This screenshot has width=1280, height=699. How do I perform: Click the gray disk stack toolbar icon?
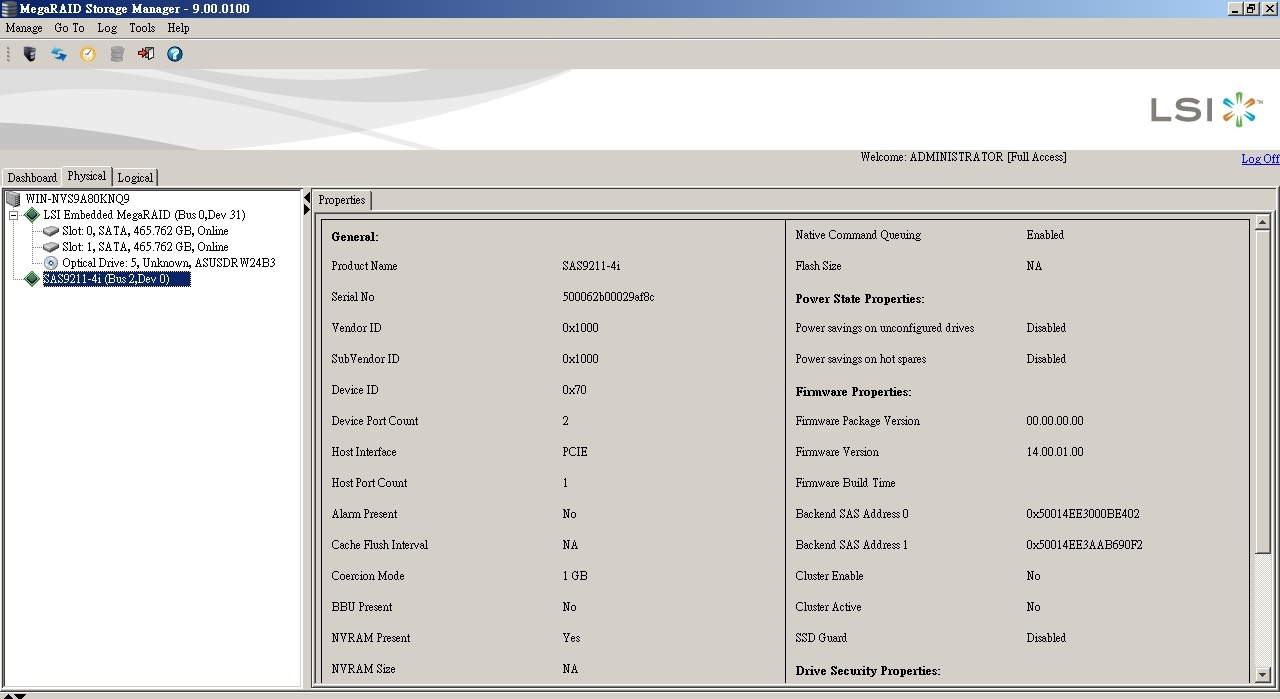117,54
